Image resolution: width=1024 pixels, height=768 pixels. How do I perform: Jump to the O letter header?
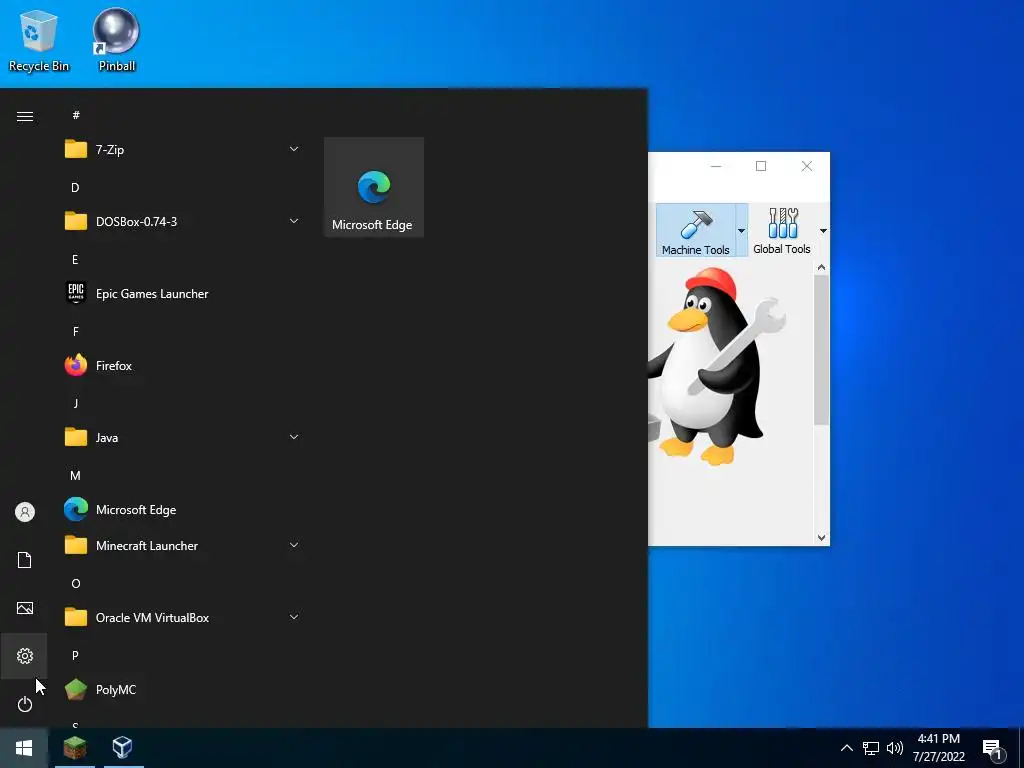coord(76,583)
